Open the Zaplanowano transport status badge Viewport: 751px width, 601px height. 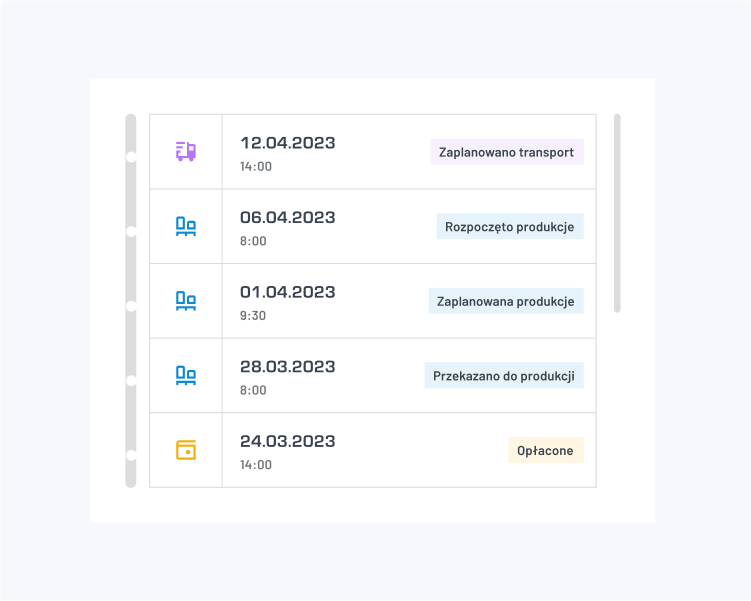(x=507, y=152)
